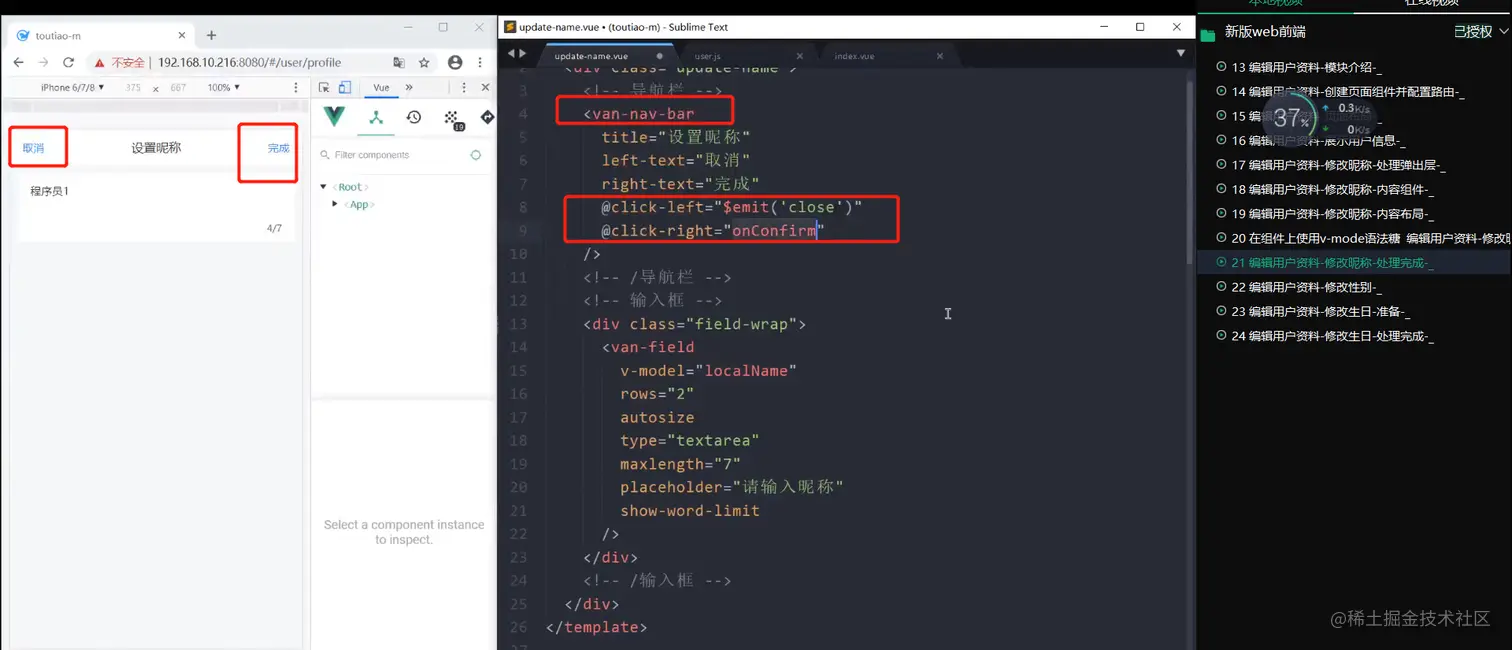Viewport: 1512px width, 650px height.
Task: Click the Vue logo in devtools
Action: pyautogui.click(x=334, y=117)
